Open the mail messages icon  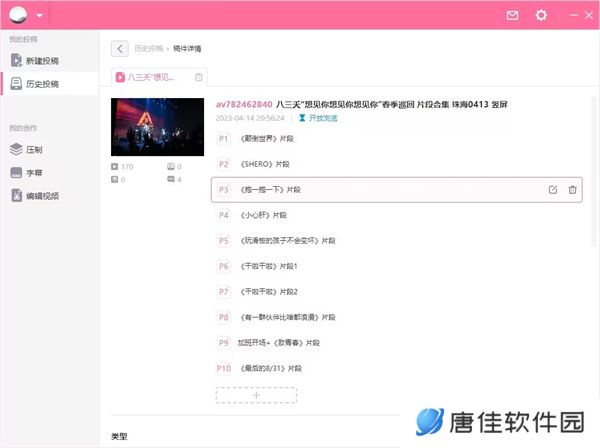512,15
